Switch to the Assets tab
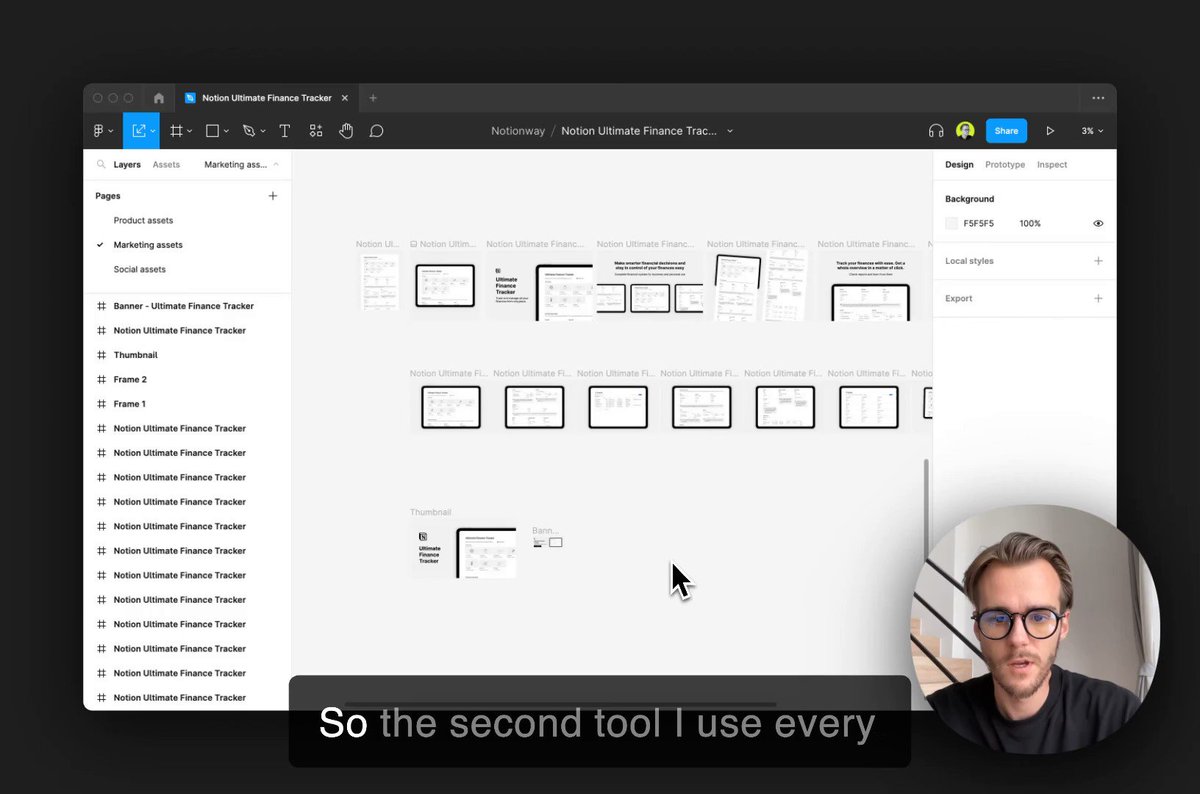 (166, 165)
